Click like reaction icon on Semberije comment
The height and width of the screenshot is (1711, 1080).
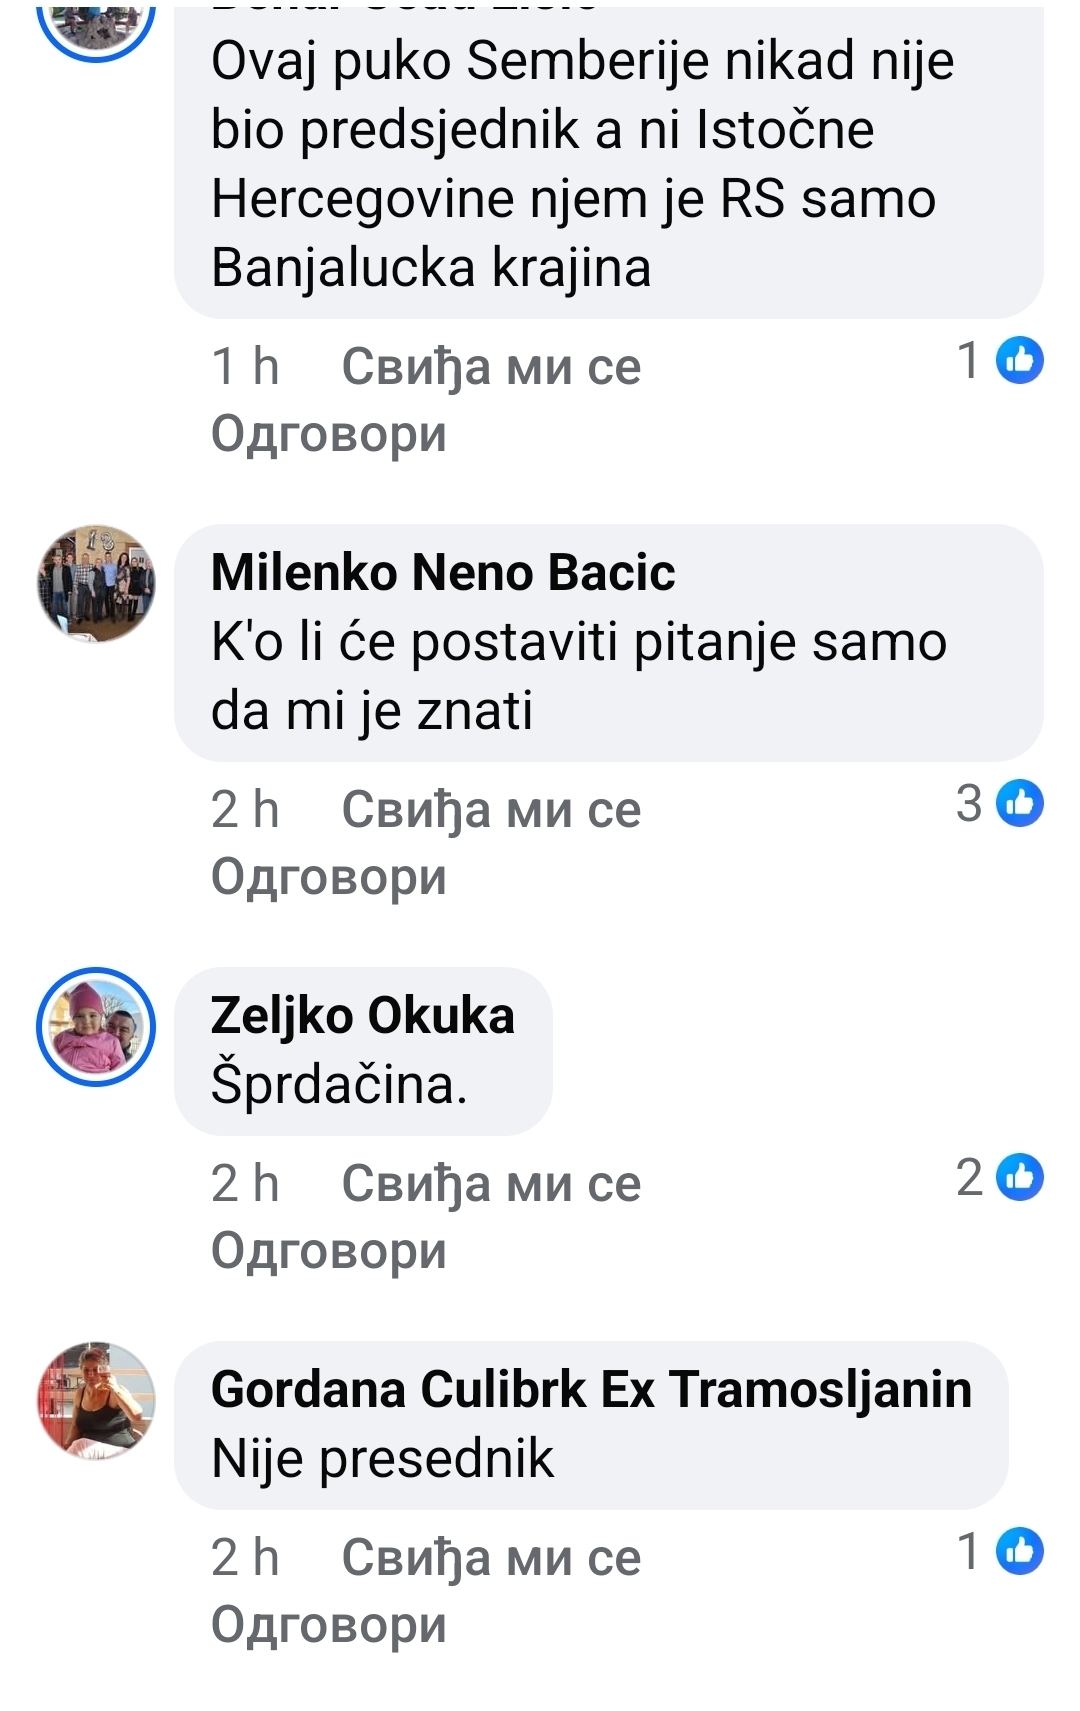pyautogui.click(x=1019, y=361)
